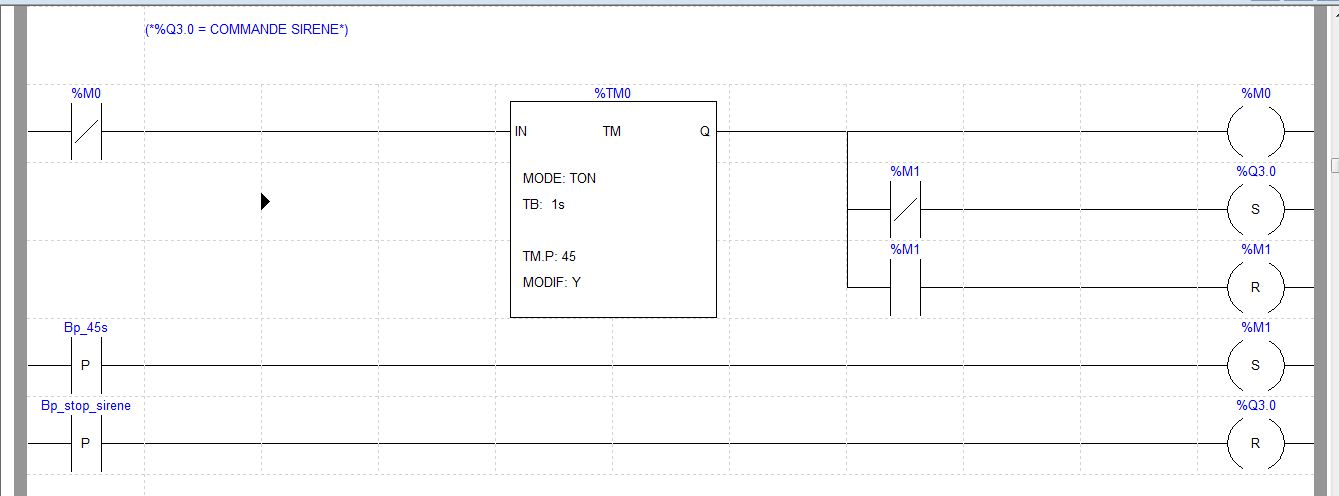This screenshot has height=496, width=1339.
Task: Click the COMMANDE SIRENE rung comment
Action: click(246, 30)
